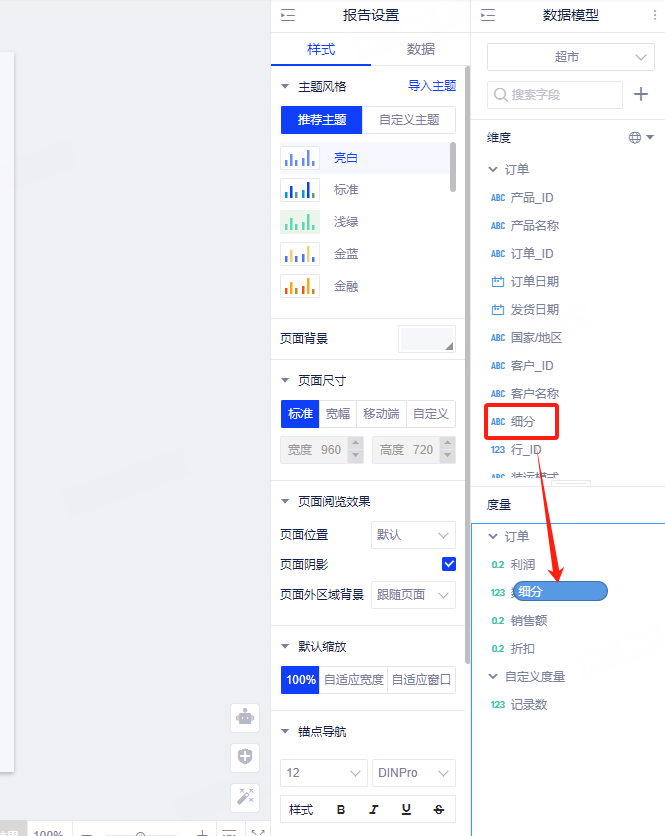The image size is (665, 836).
Task: Click the magic wand icon
Action: pyautogui.click(x=245, y=797)
